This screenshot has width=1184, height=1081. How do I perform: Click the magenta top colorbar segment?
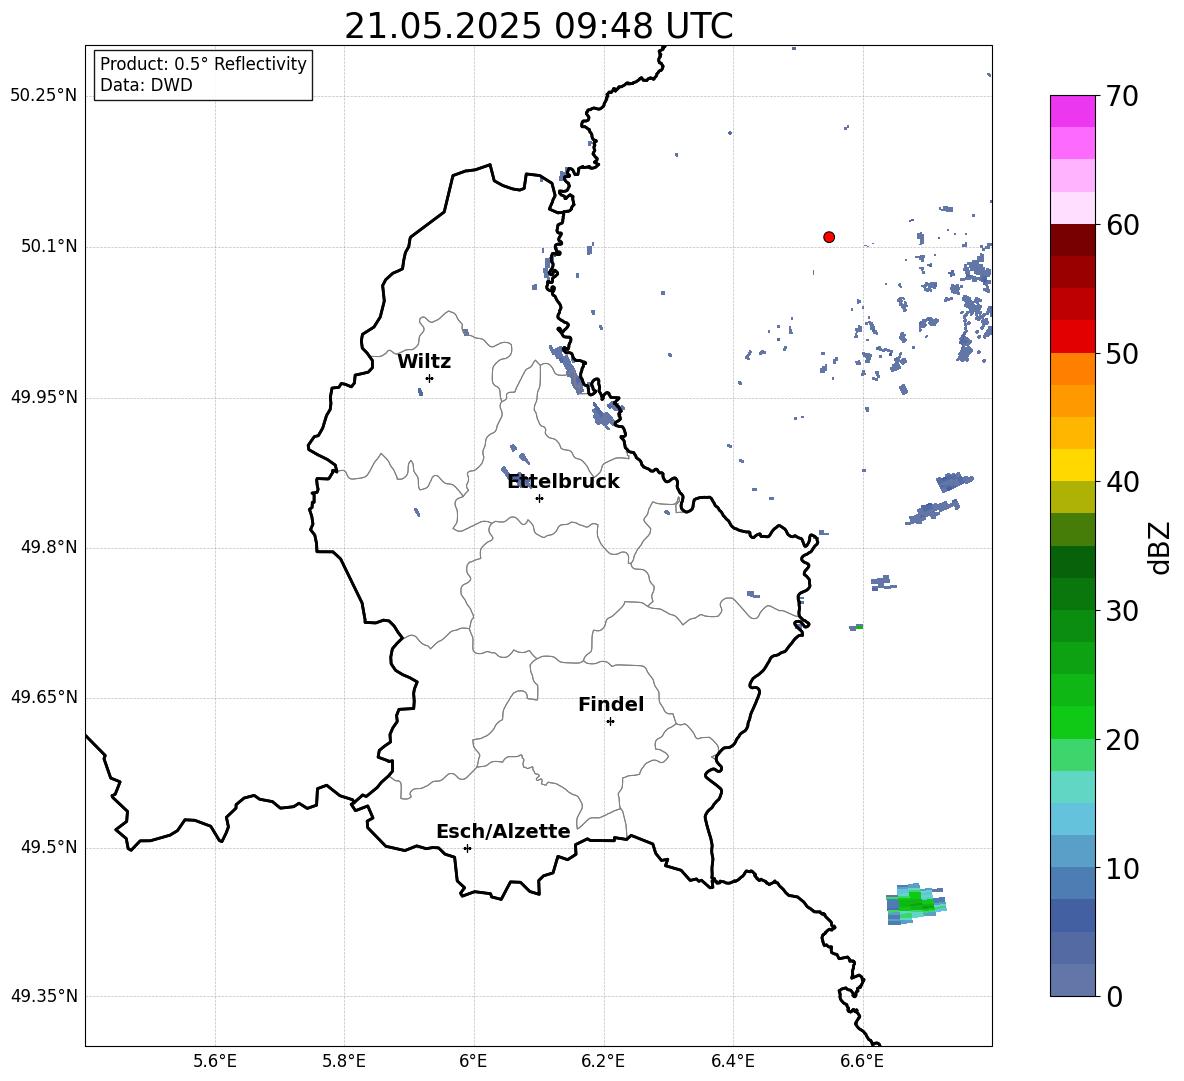(1072, 112)
